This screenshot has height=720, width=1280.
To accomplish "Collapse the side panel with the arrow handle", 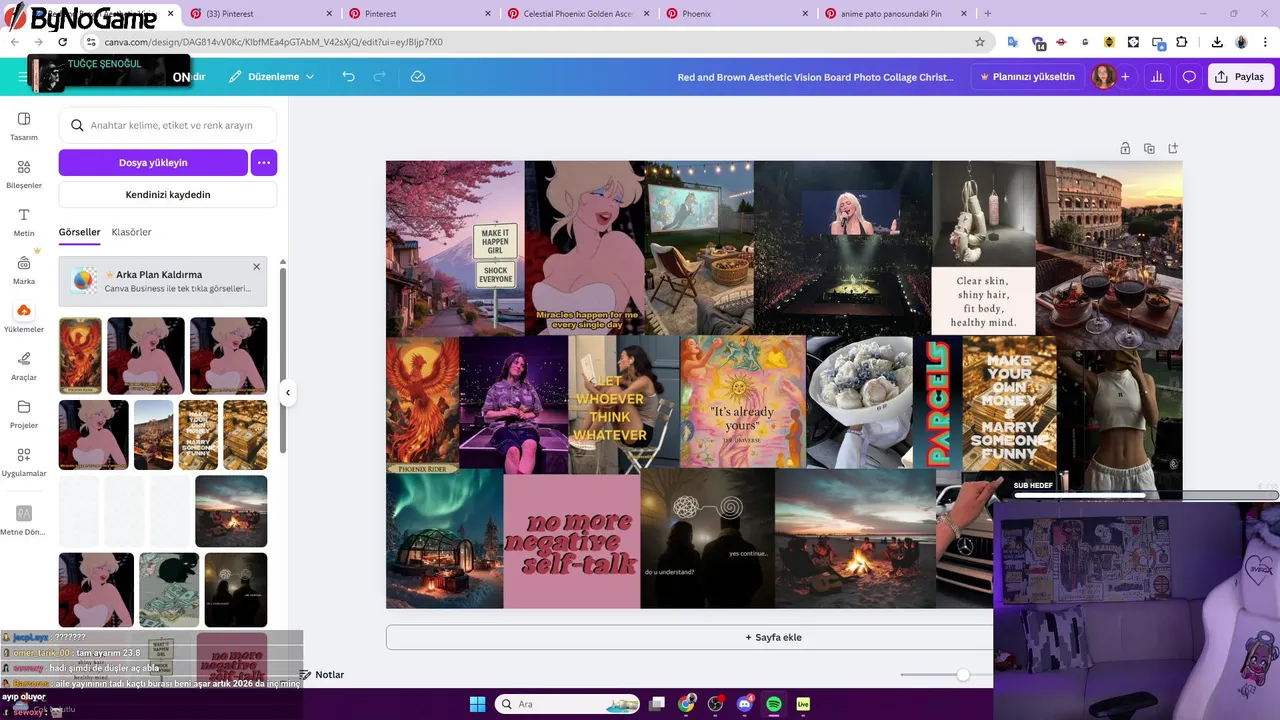I will 288,393.
